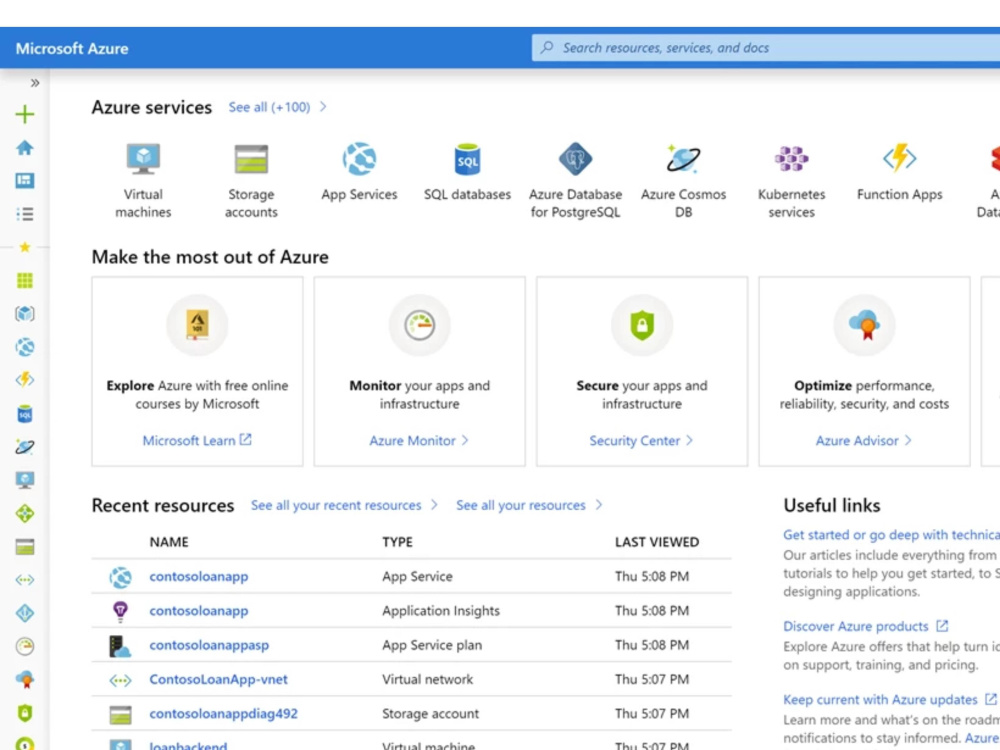Open Dashboard icon in the sidebar
The image size is (1000, 750).
click(x=25, y=180)
